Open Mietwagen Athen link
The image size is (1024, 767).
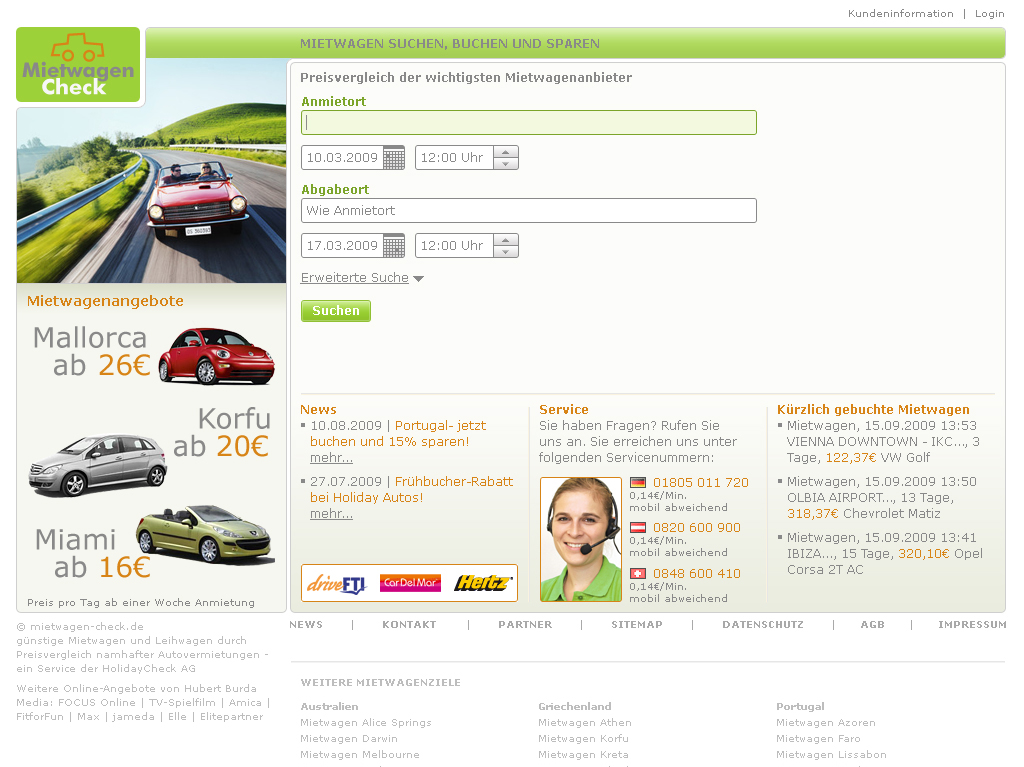(x=584, y=723)
